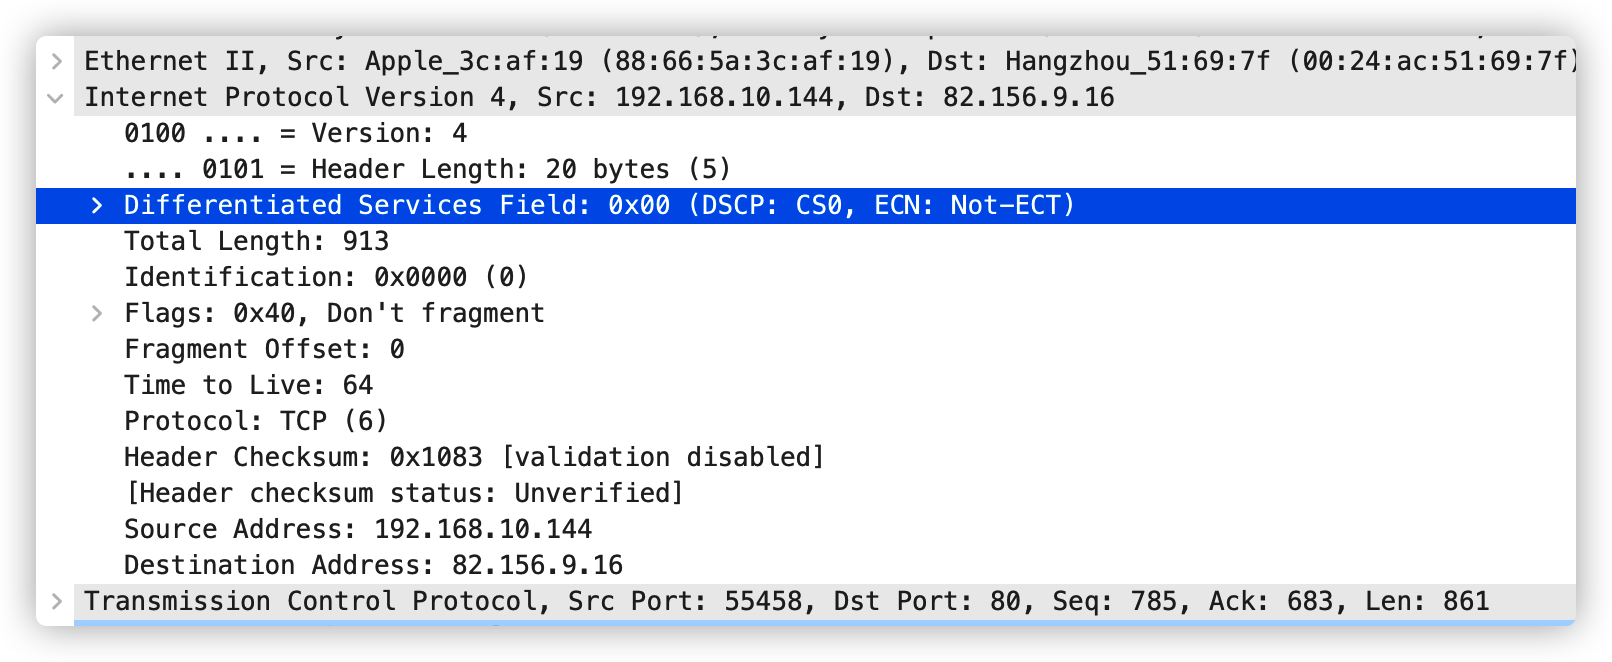Expand the Flags: 0x40 arrow
1612x662 pixels.
97,313
